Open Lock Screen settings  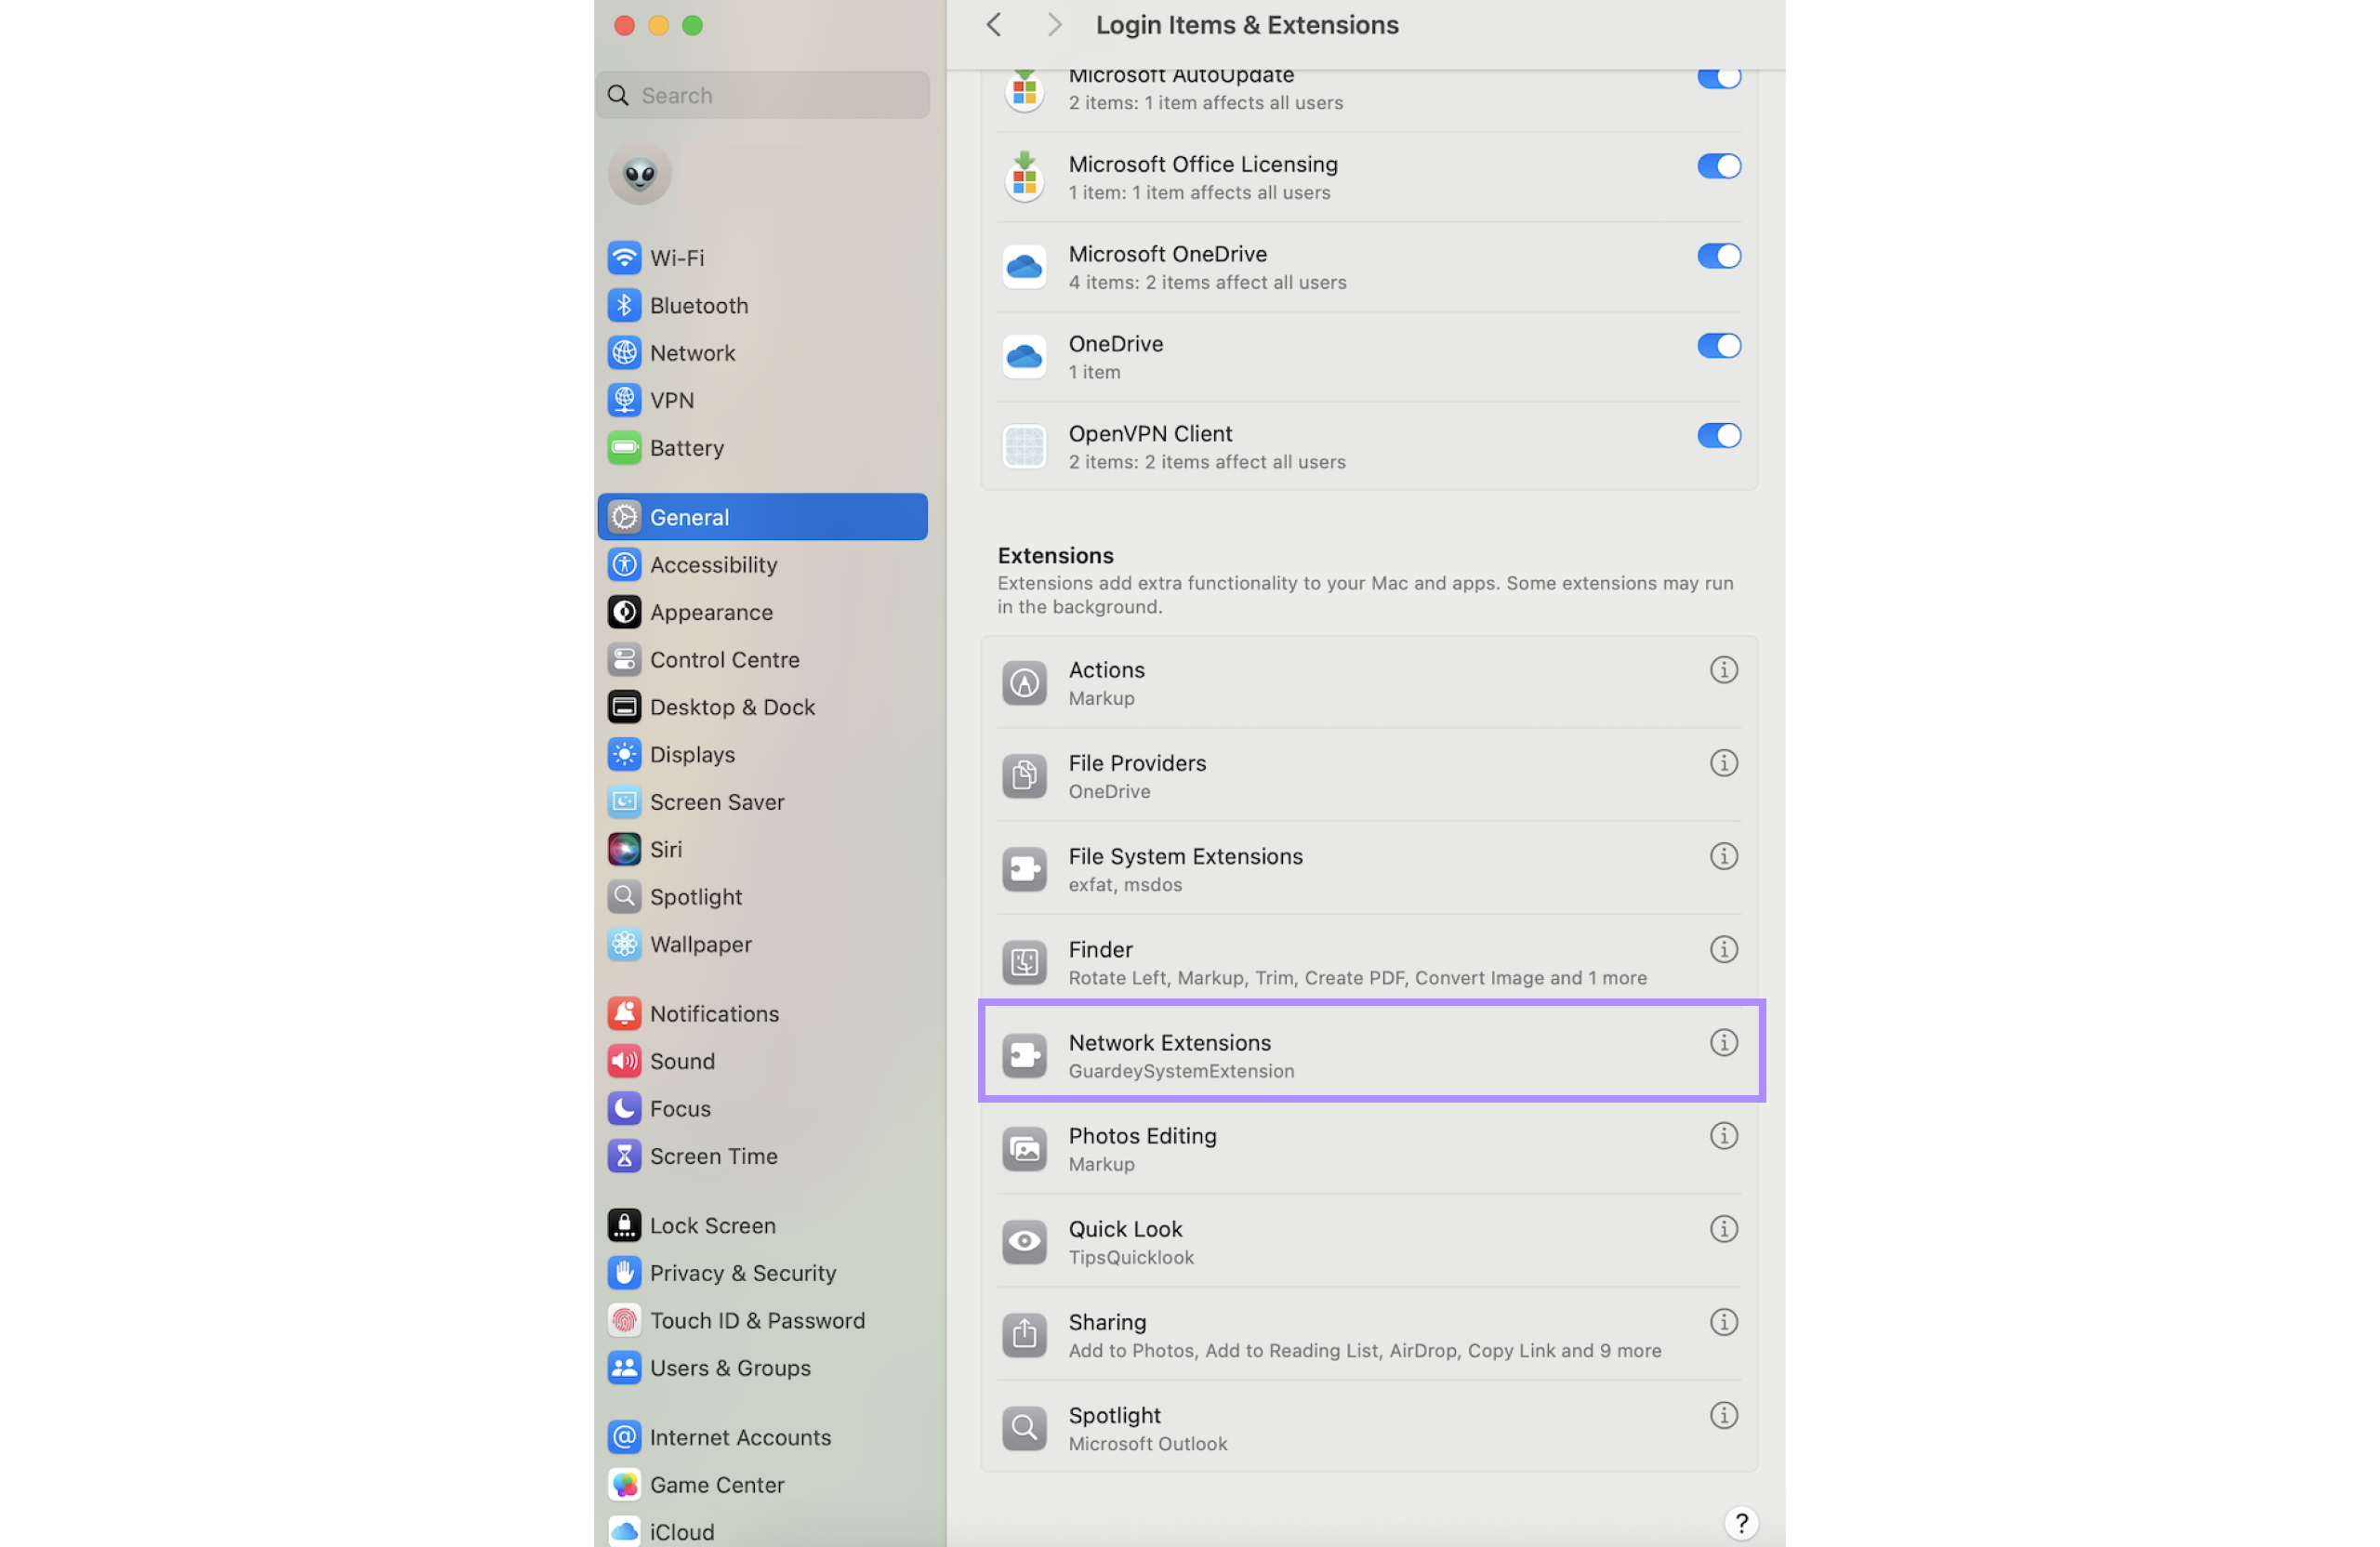coord(762,1225)
